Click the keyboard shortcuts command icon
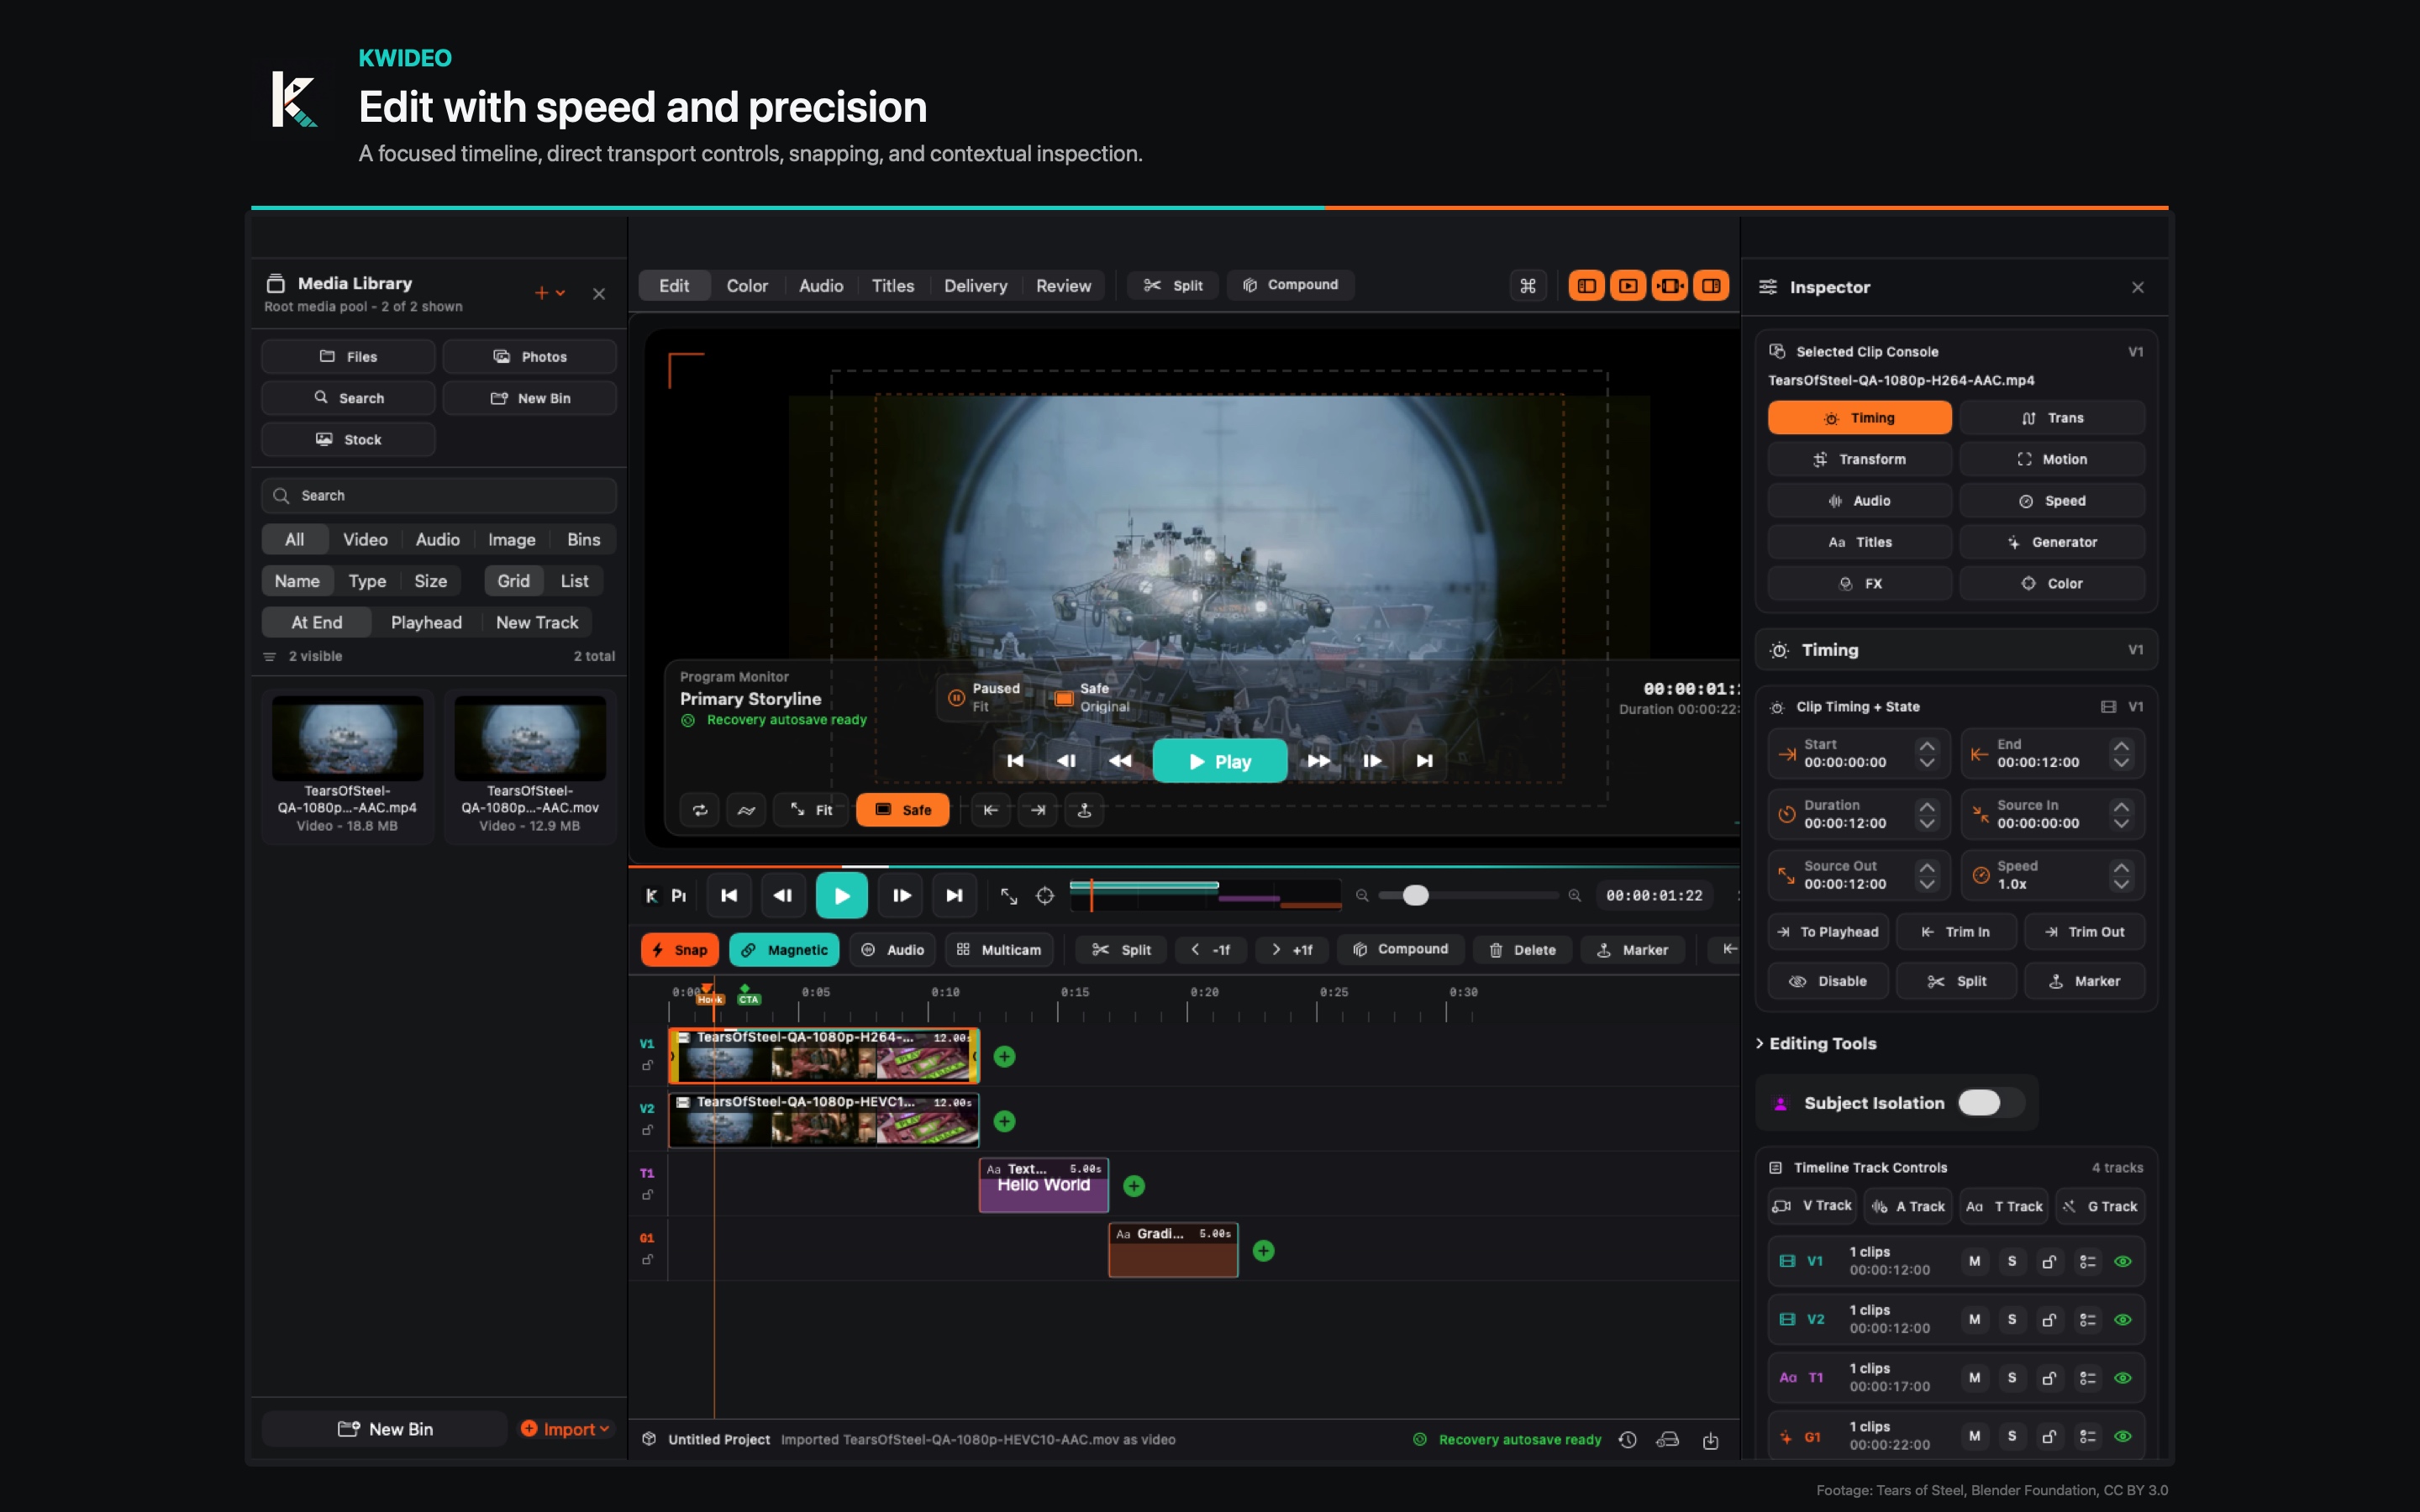This screenshot has width=2420, height=1512. pos(1528,286)
